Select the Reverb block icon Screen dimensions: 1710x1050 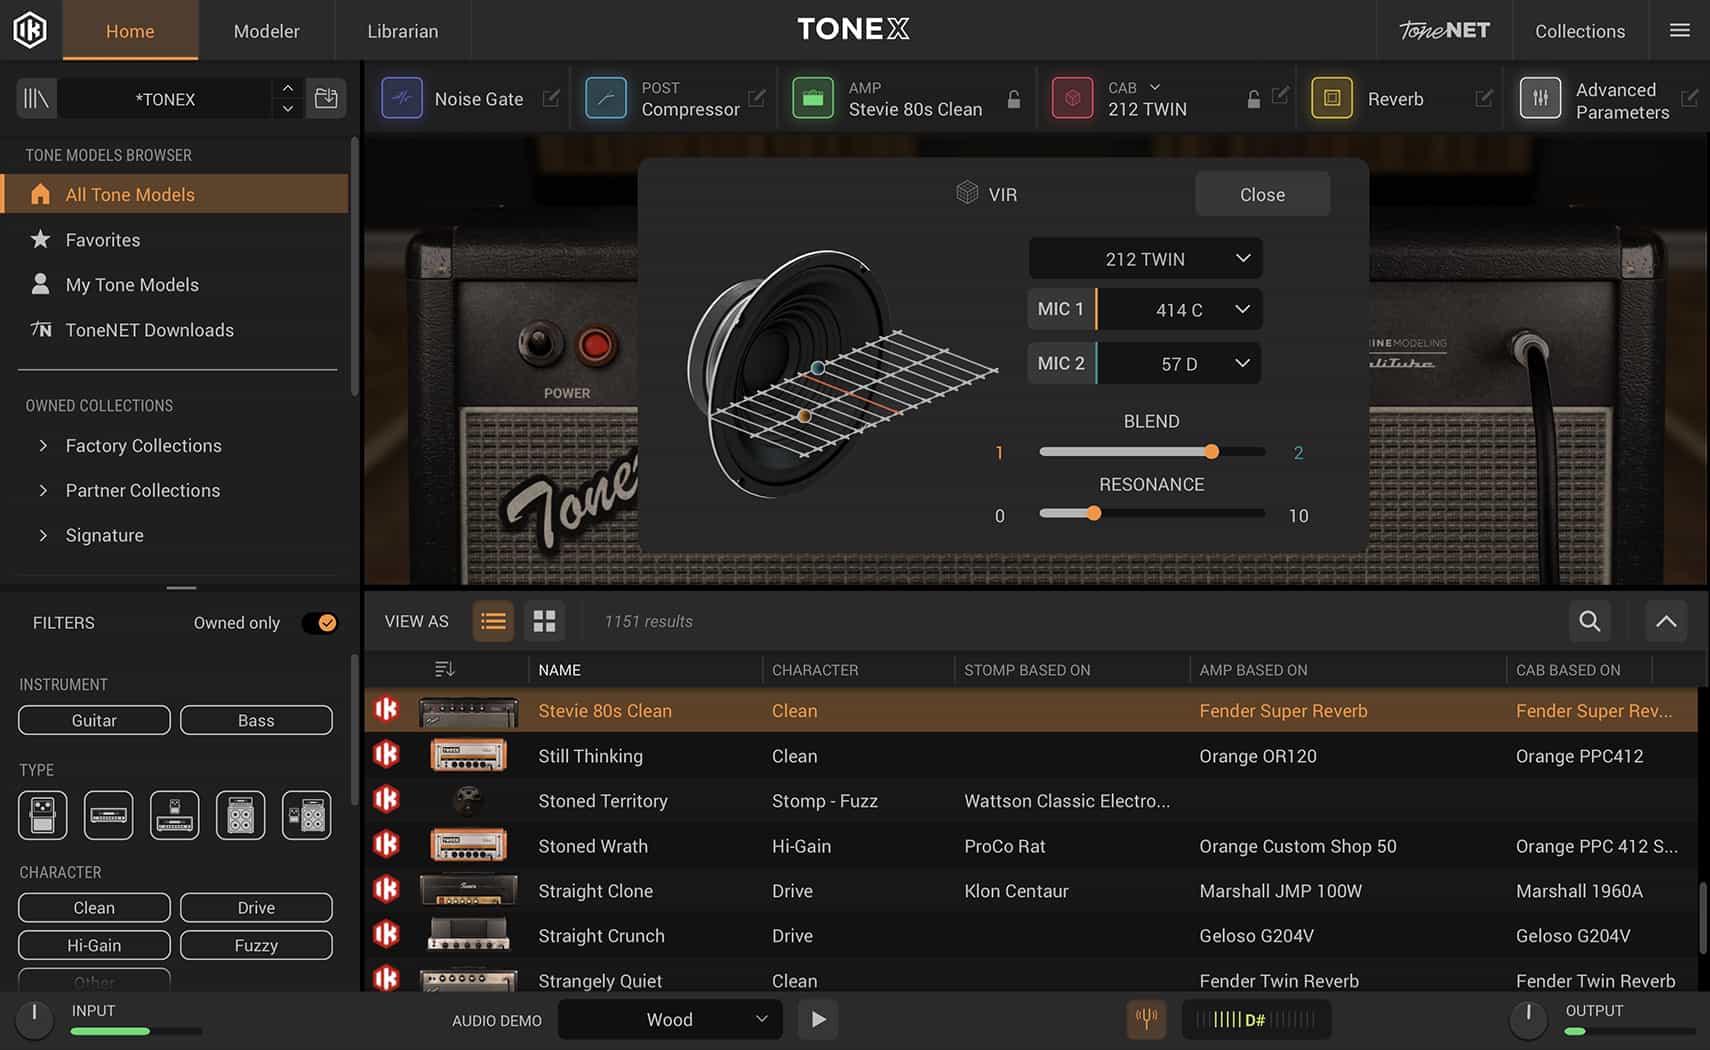pos(1332,98)
